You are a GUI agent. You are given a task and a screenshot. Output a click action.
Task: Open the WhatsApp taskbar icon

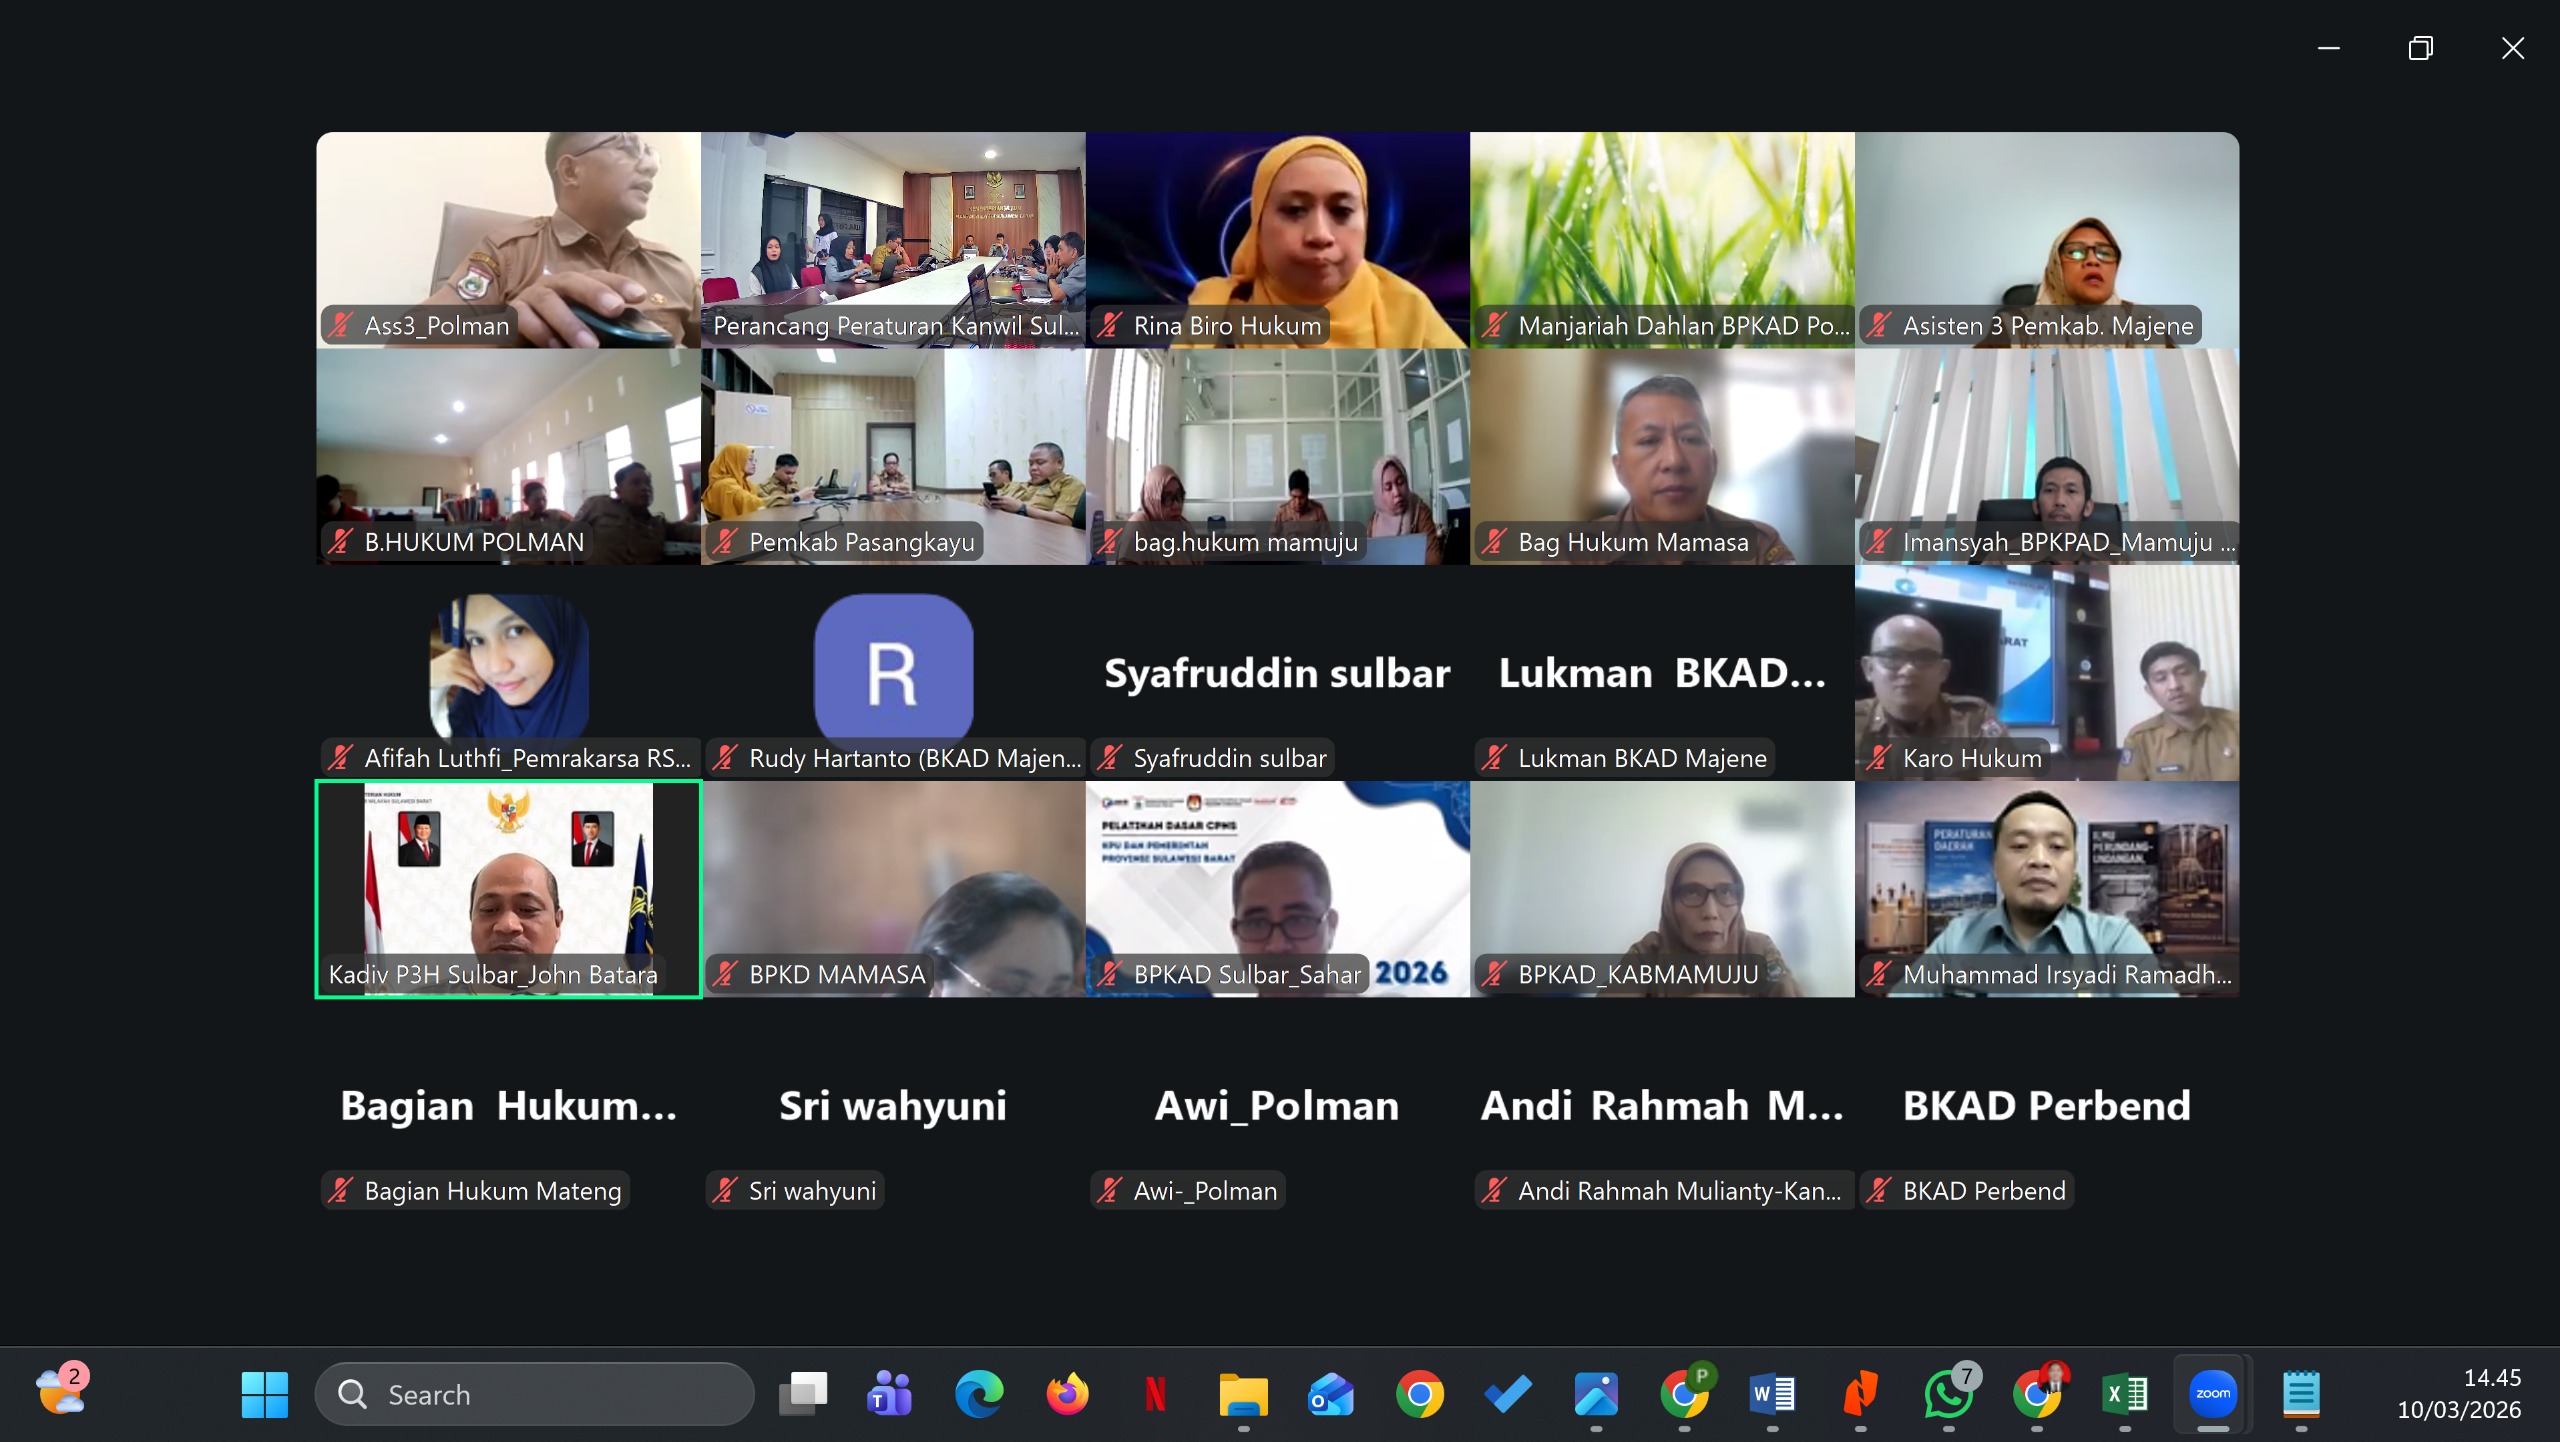pyautogui.click(x=1947, y=1394)
